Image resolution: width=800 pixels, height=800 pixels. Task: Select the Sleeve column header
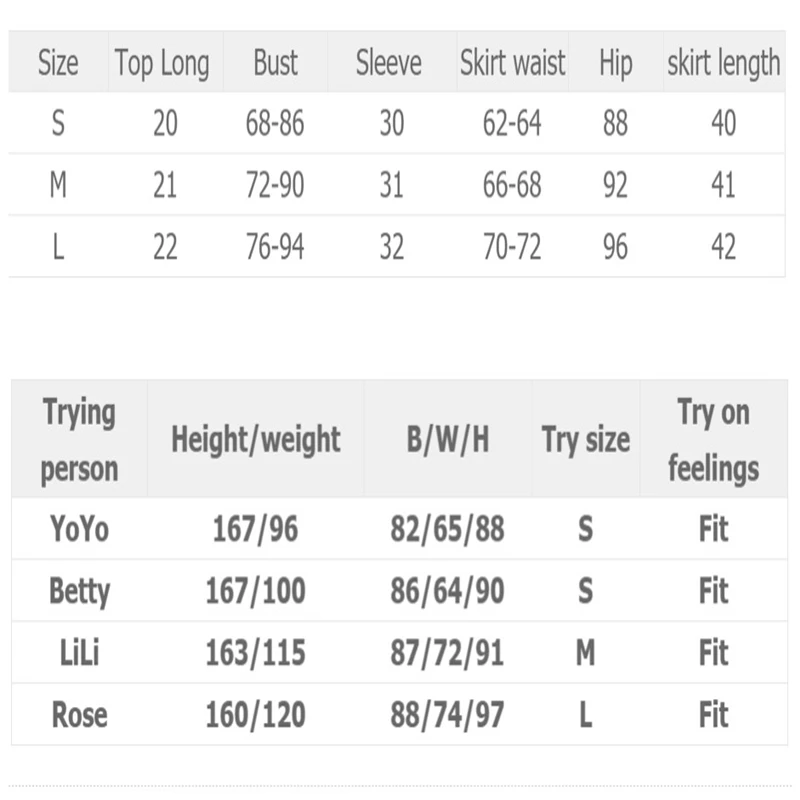point(389,63)
